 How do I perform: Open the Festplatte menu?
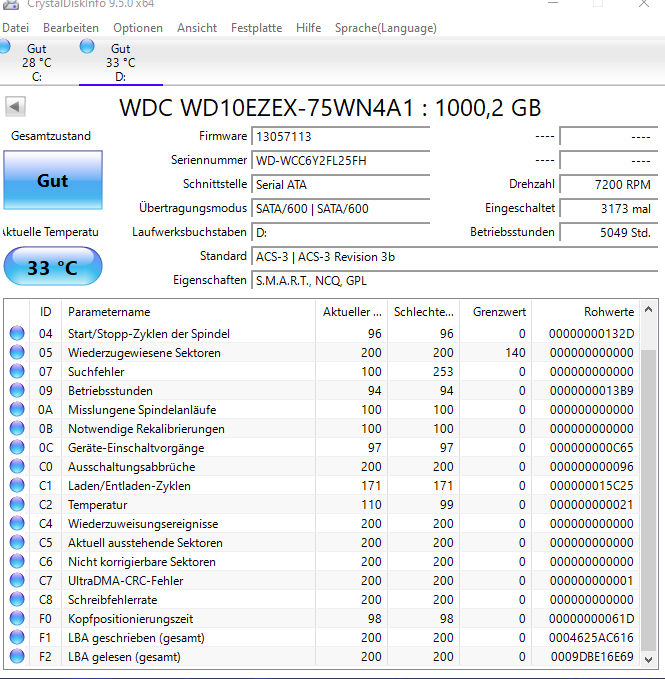point(256,28)
